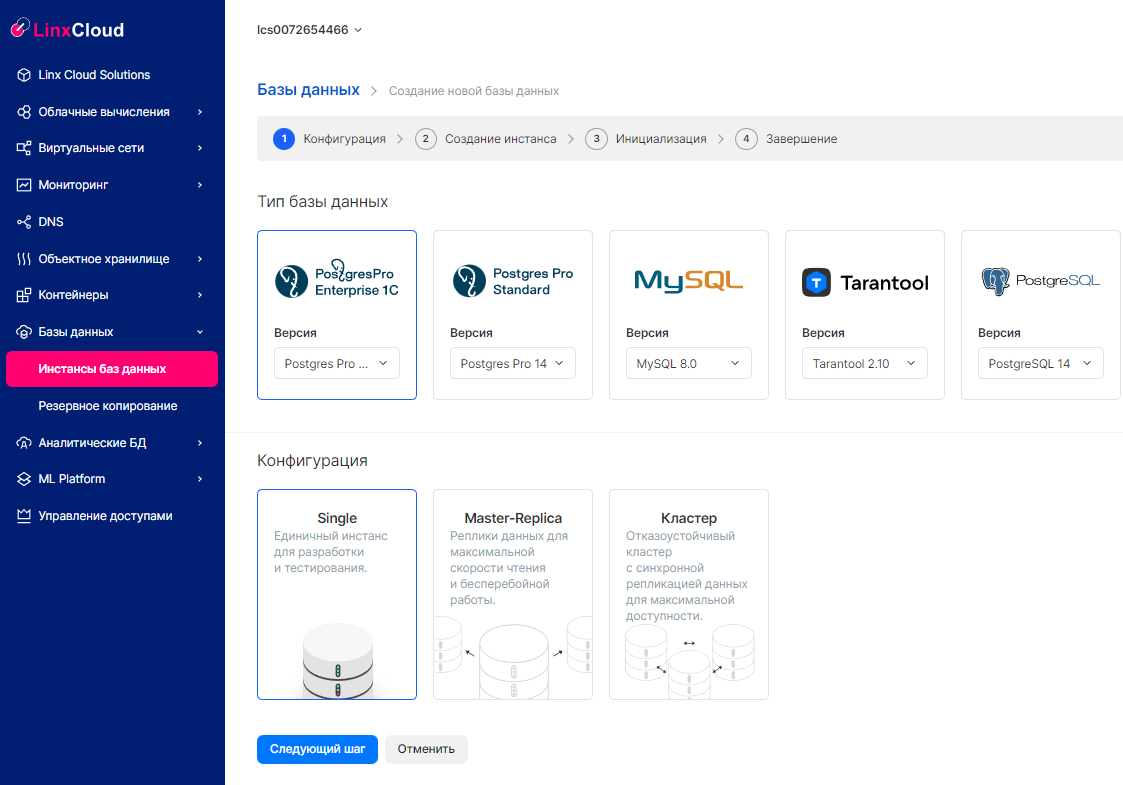Expand Мониторинг menu chevron

[200, 185]
